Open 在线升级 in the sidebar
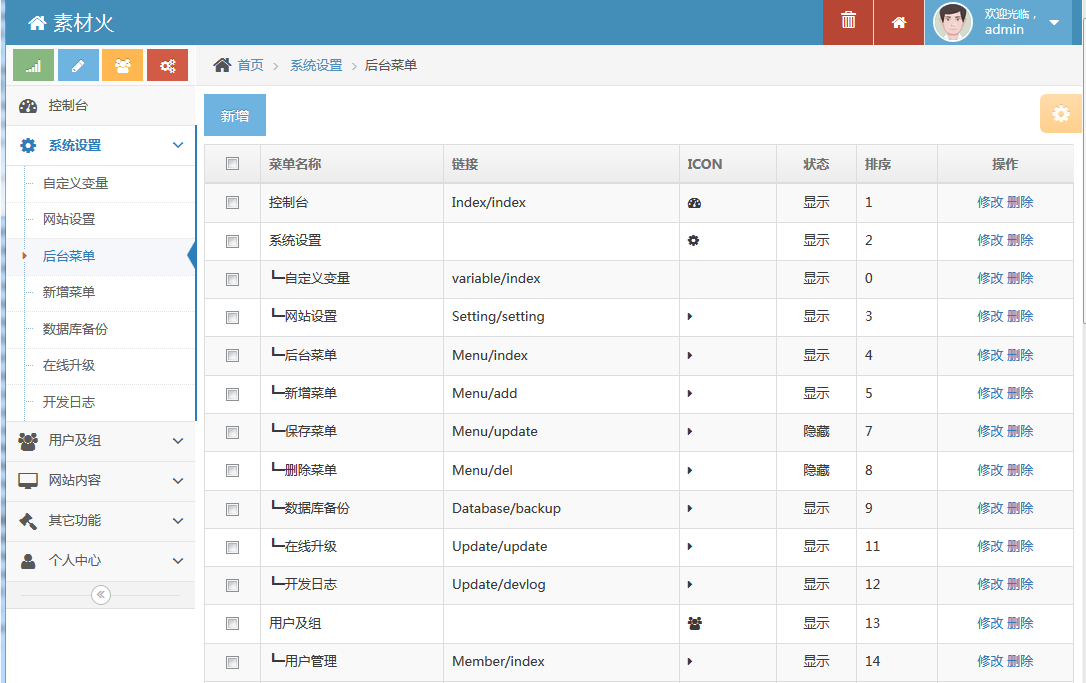The height and width of the screenshot is (683, 1086). pyautogui.click(x=69, y=366)
